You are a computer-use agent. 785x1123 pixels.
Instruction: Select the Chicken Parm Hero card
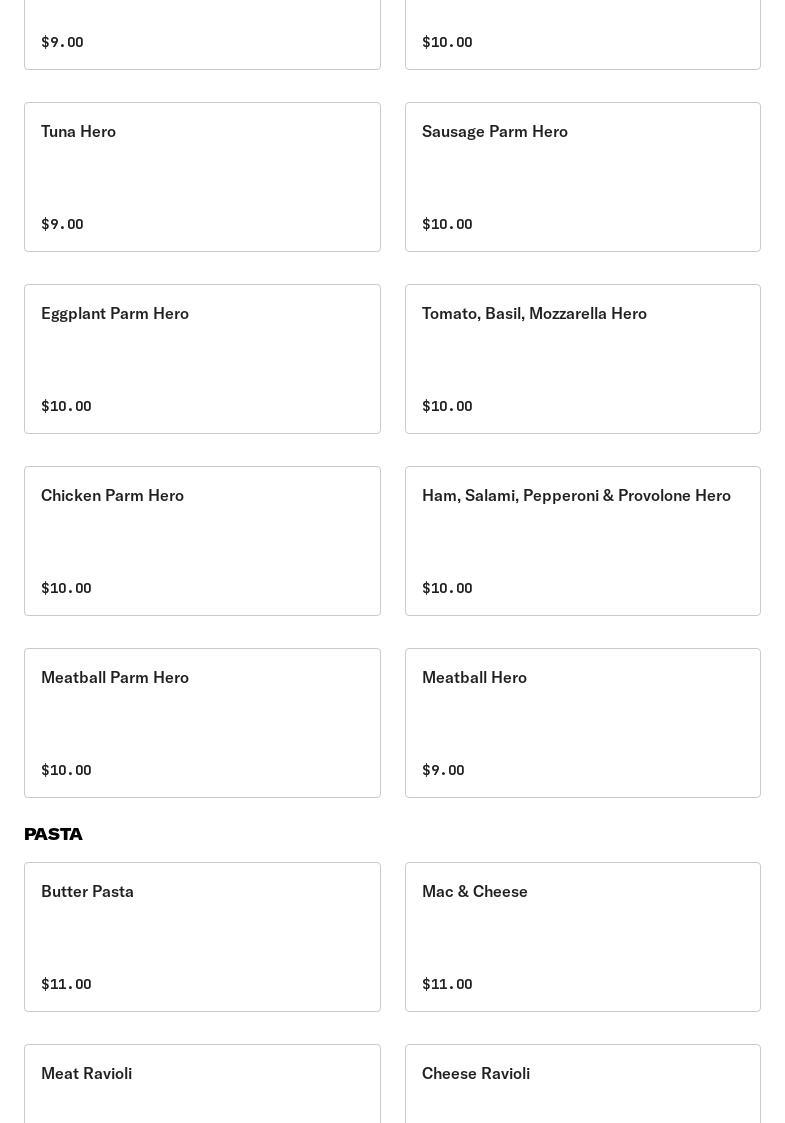tap(202, 541)
